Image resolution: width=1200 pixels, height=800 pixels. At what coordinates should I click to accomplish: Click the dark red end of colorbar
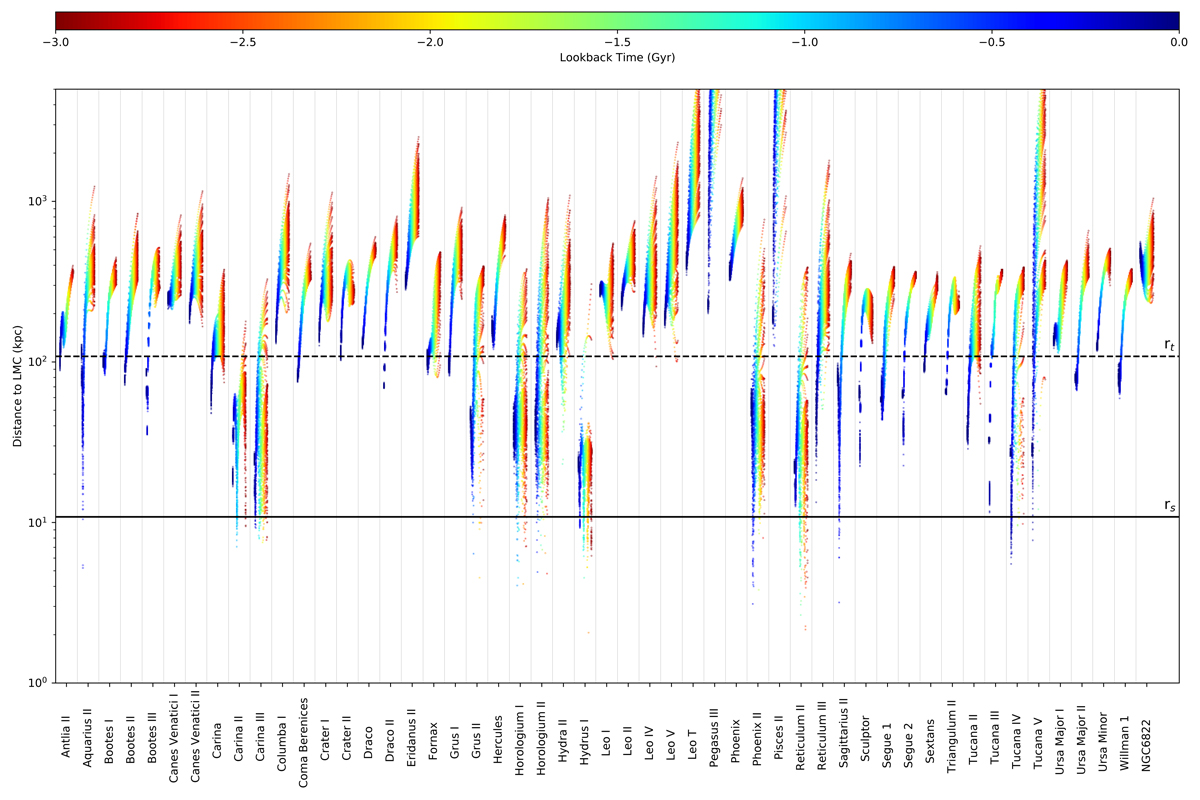(62, 18)
